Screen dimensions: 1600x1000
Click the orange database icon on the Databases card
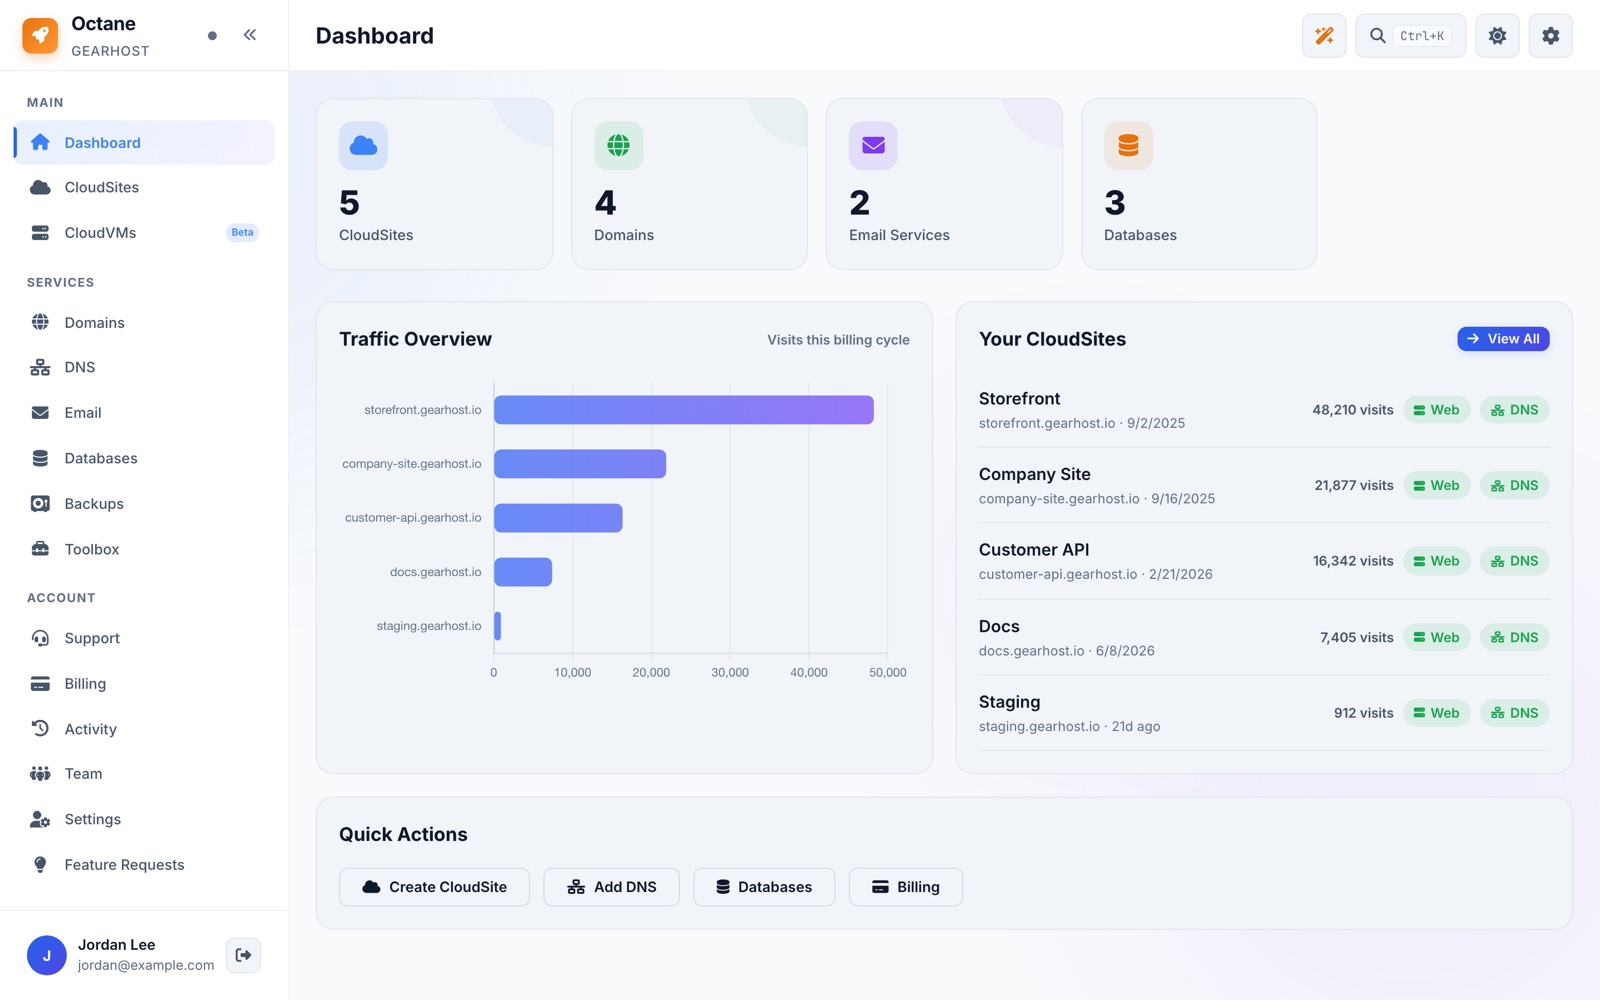coord(1128,146)
